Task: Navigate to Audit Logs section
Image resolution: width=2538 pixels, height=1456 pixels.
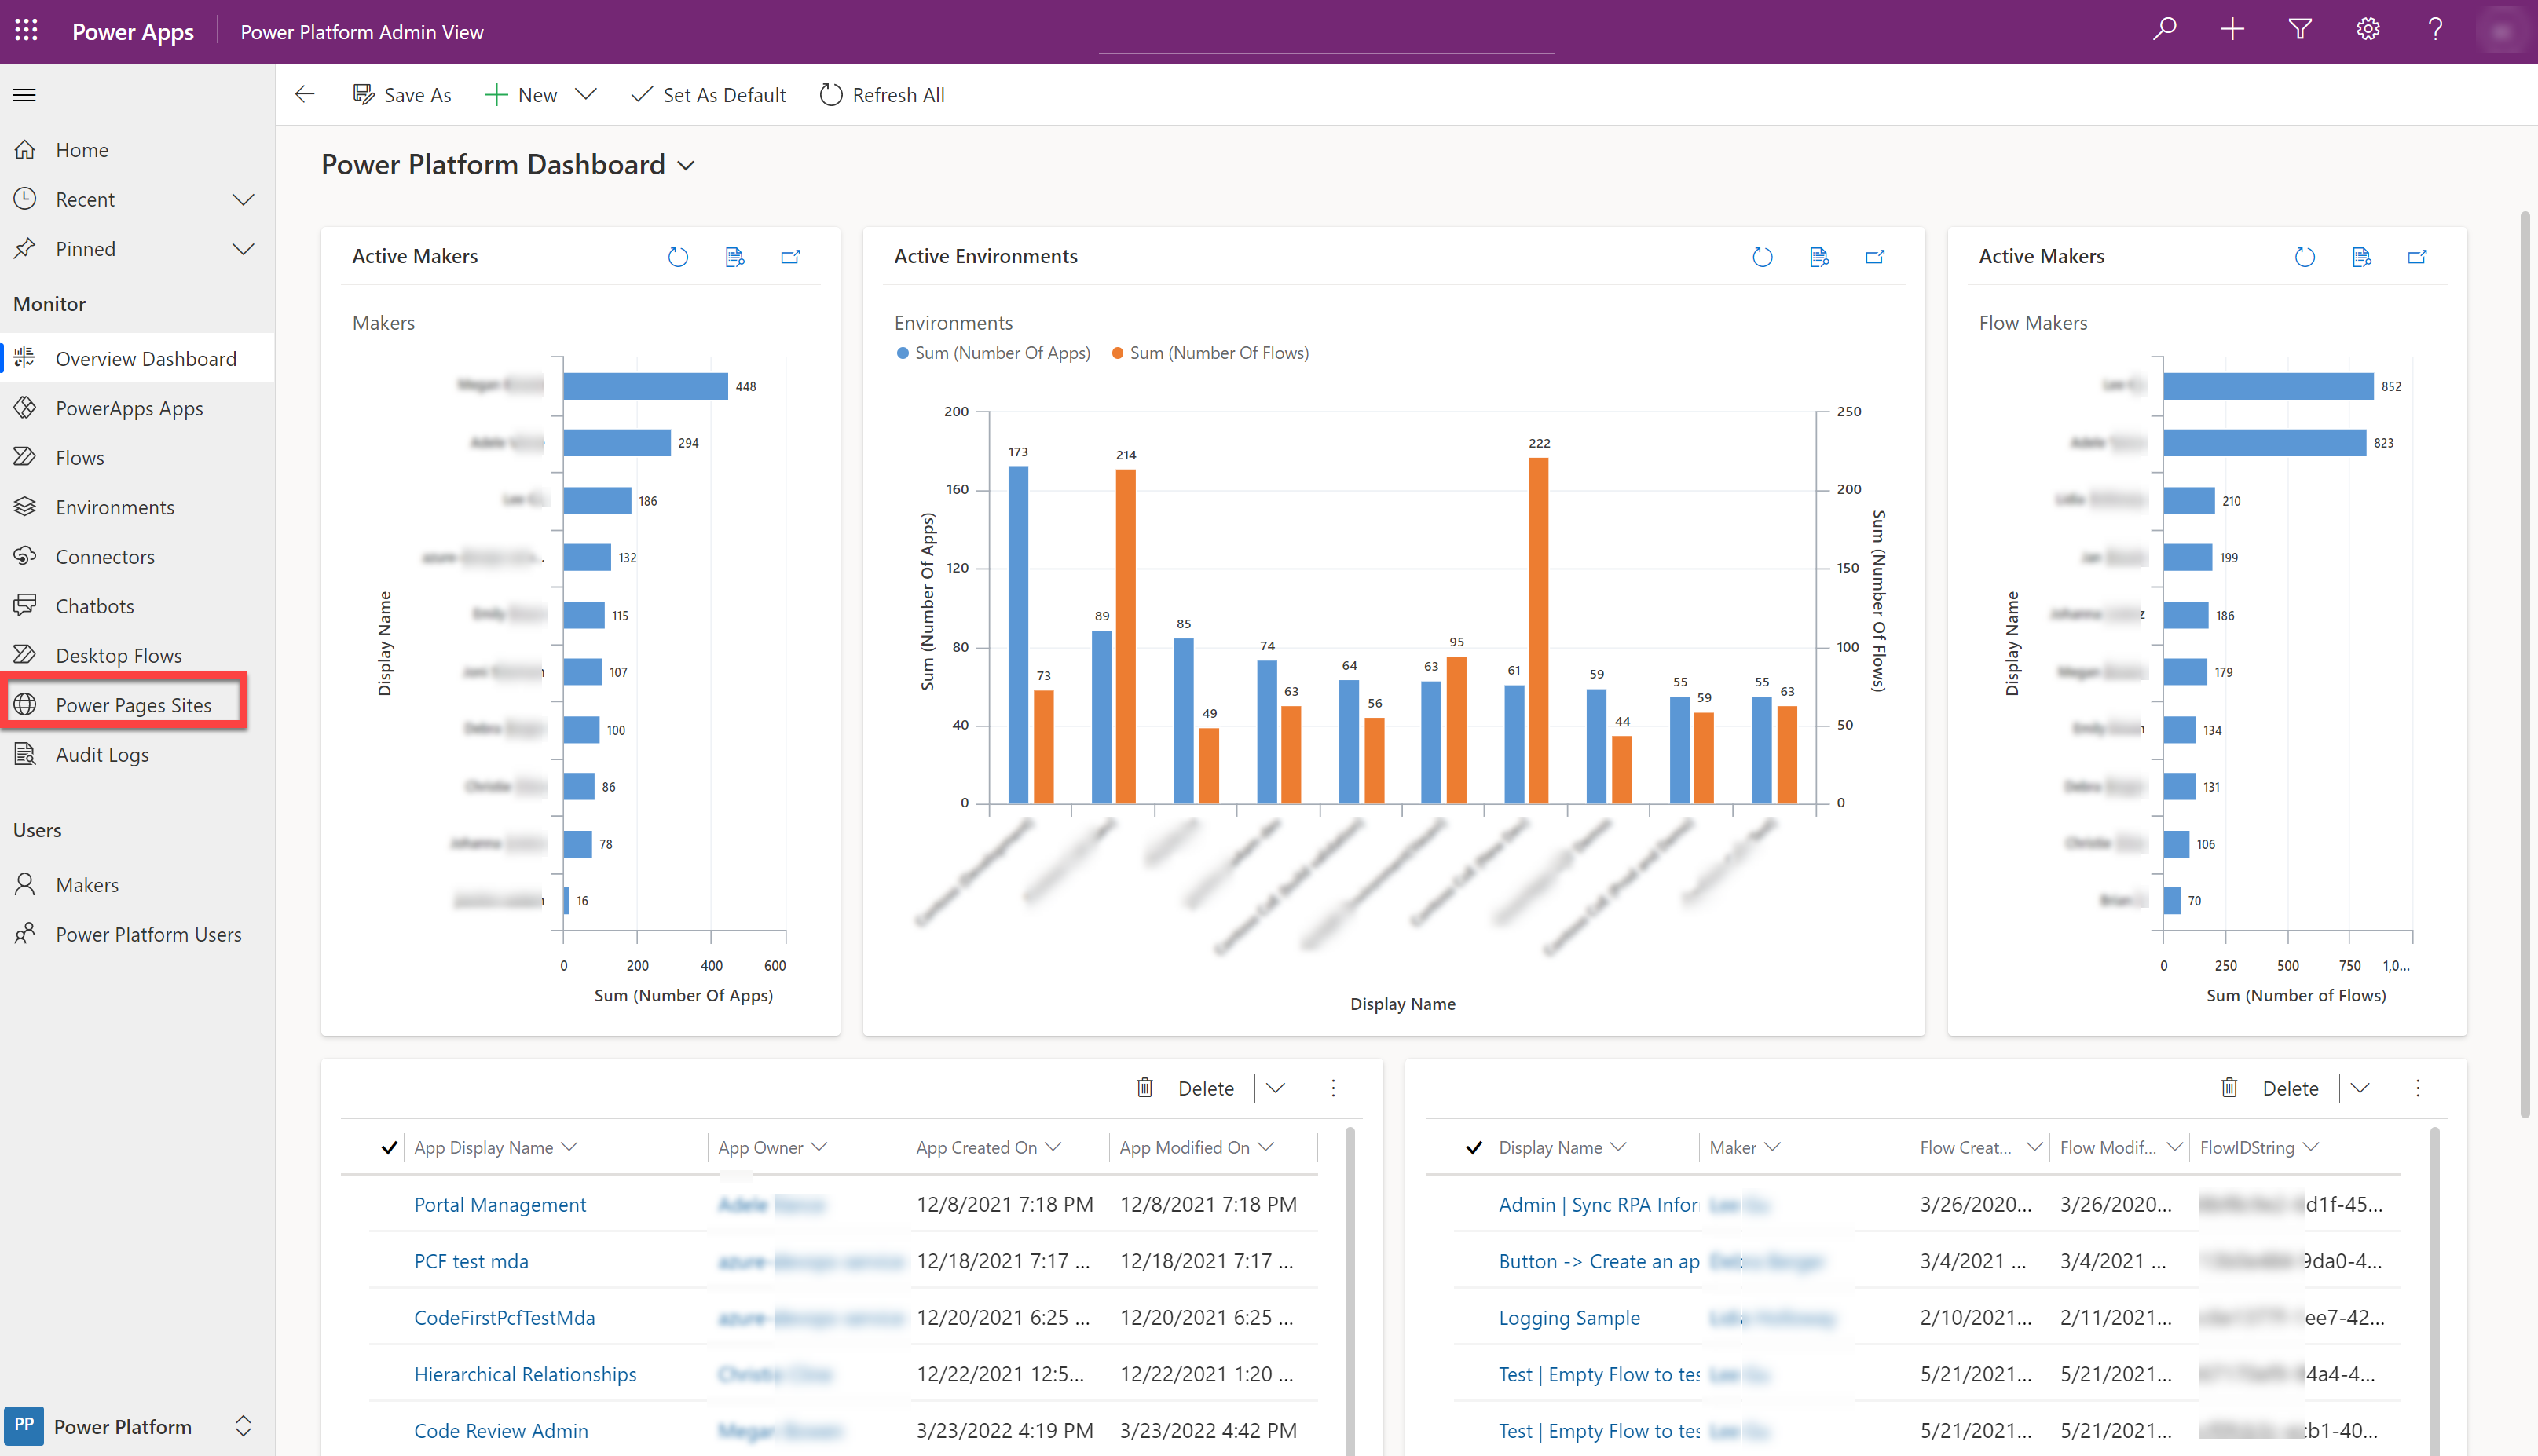Action: [x=99, y=753]
